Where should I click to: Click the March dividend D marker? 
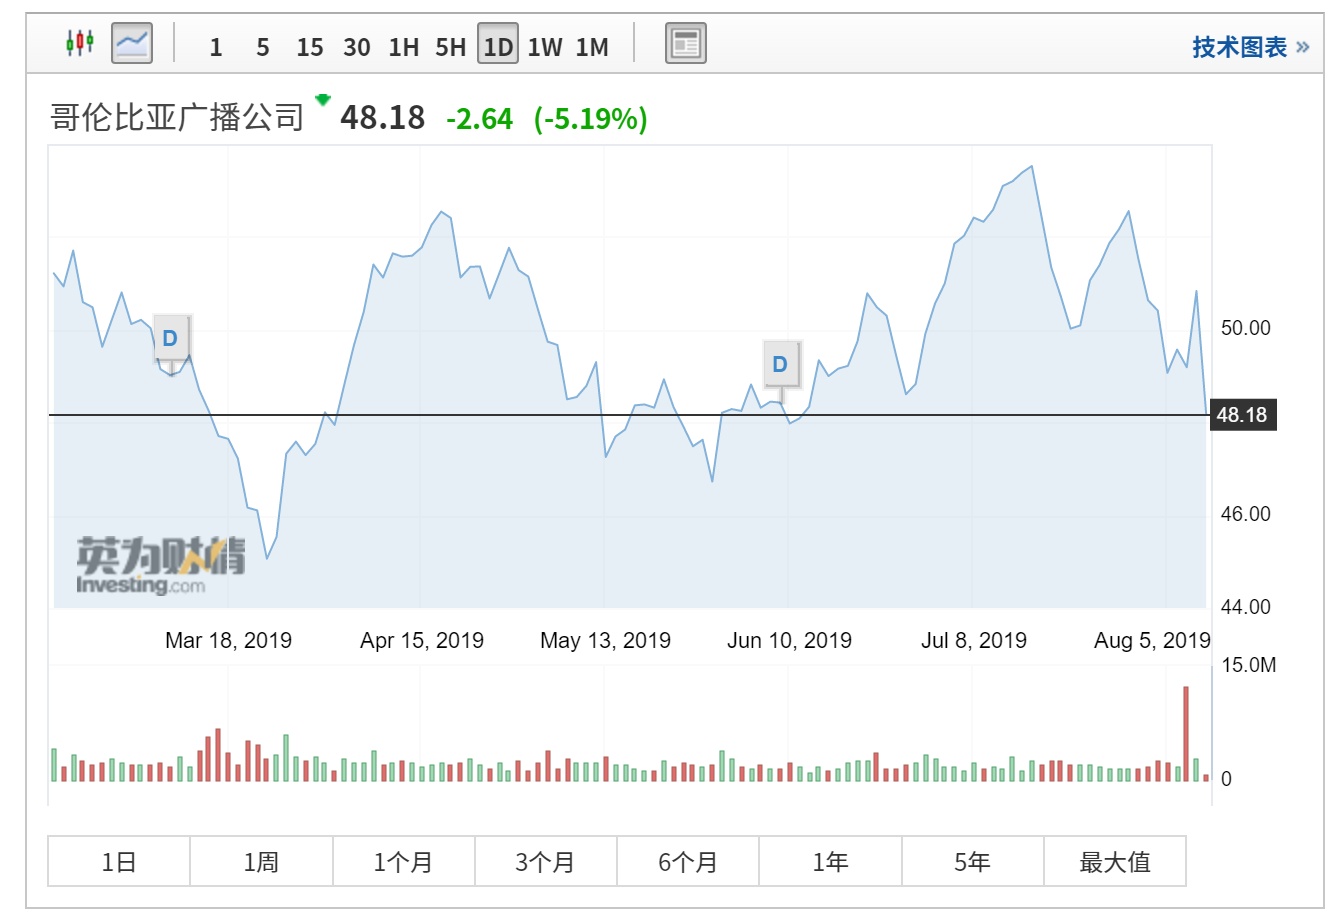170,338
